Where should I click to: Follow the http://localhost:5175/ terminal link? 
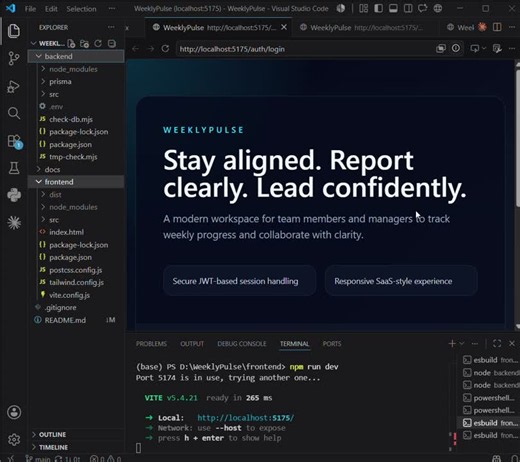[x=246, y=418]
